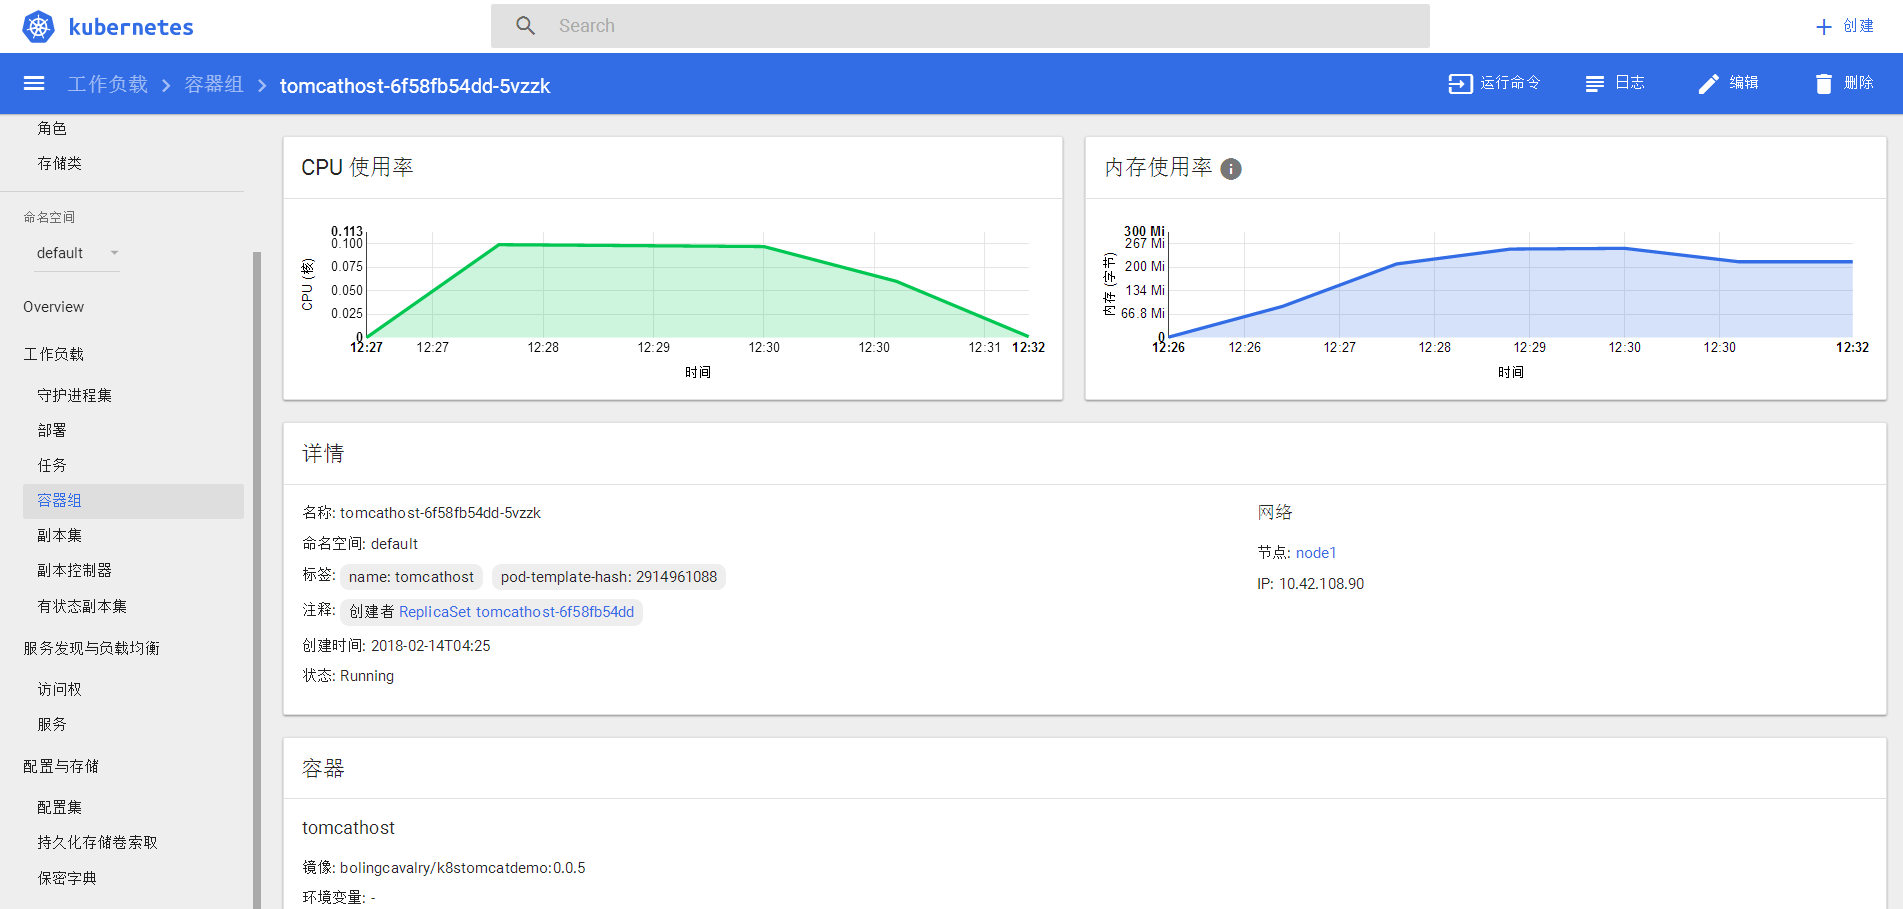Click the image name bolingcavalry/k8stomcatdemo:0.0.5
The width and height of the screenshot is (1903, 909).
(x=463, y=868)
